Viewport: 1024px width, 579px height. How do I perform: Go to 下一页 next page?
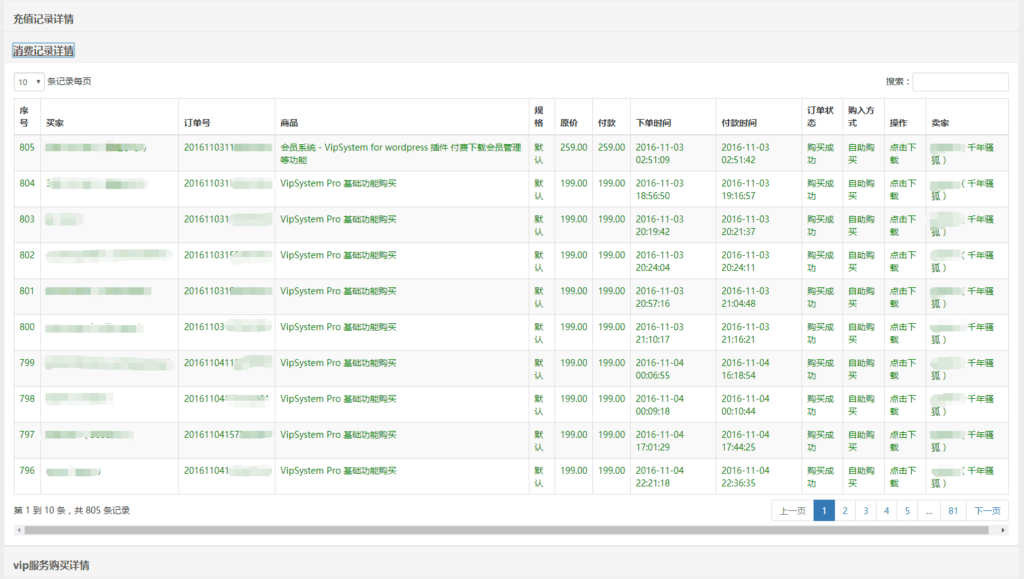pos(987,510)
